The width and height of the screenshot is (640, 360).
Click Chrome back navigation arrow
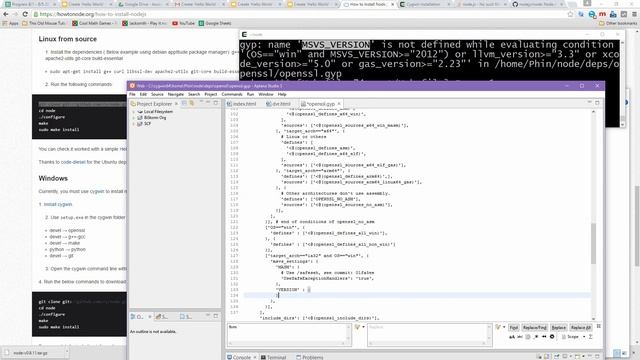tap(6, 14)
